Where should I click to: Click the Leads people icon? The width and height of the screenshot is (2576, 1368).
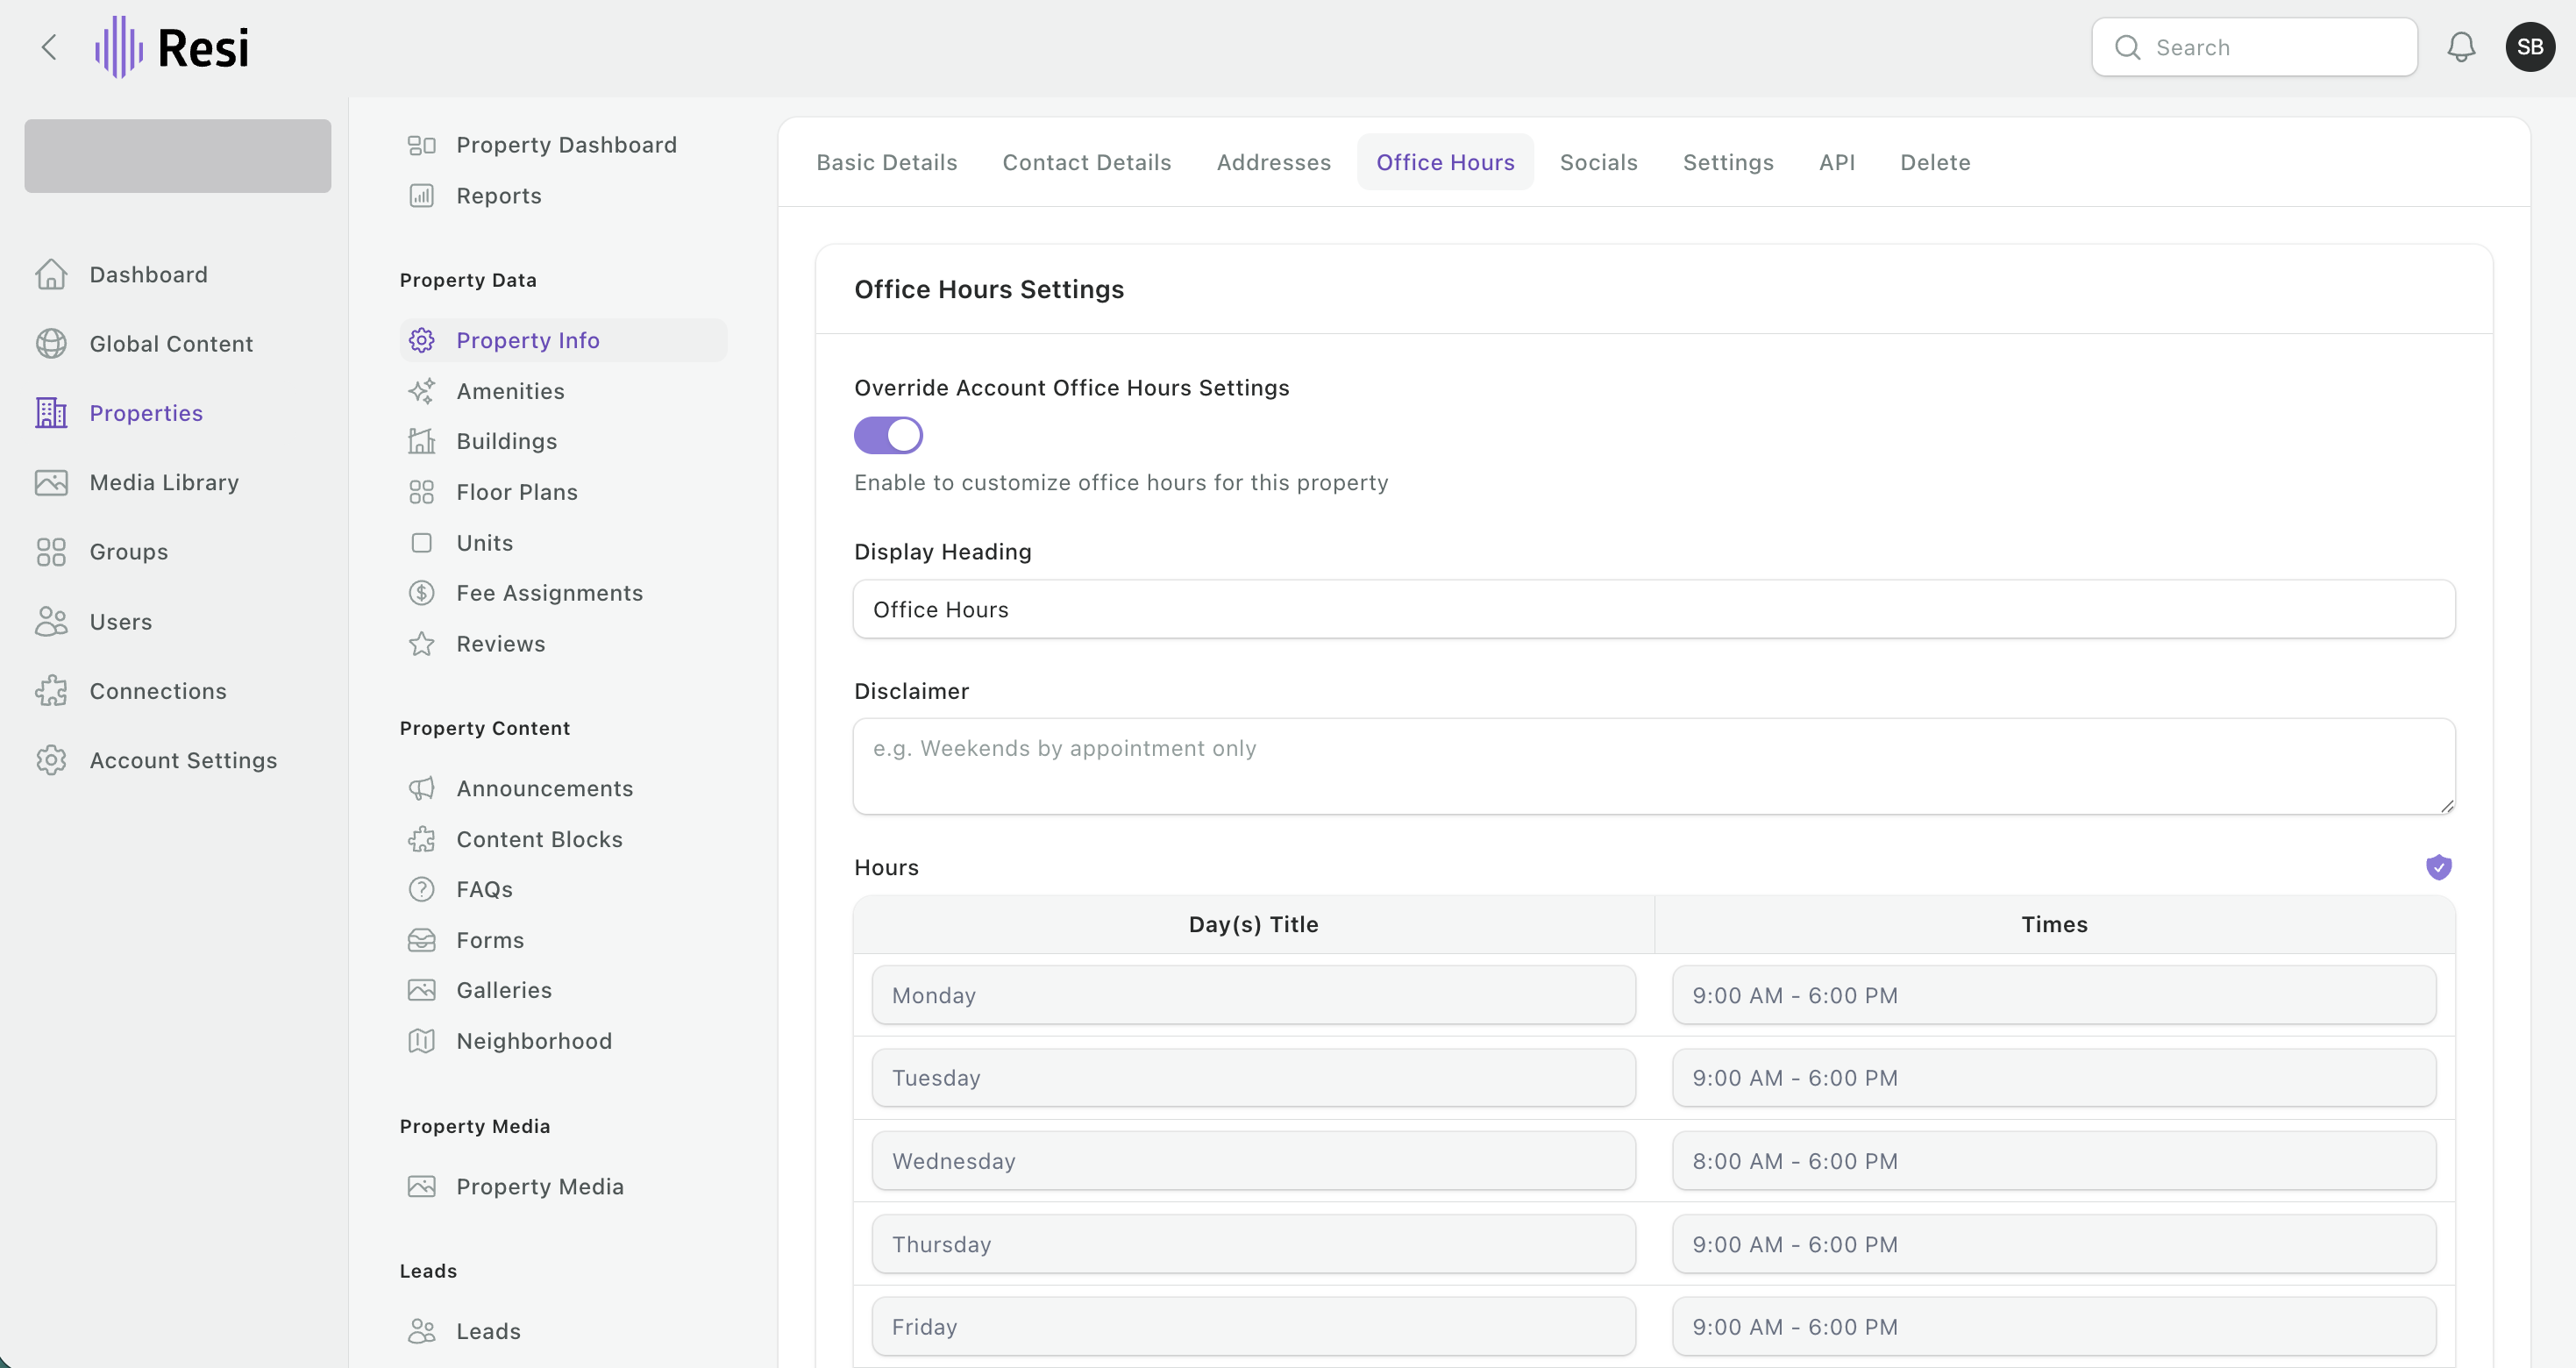pos(422,1331)
